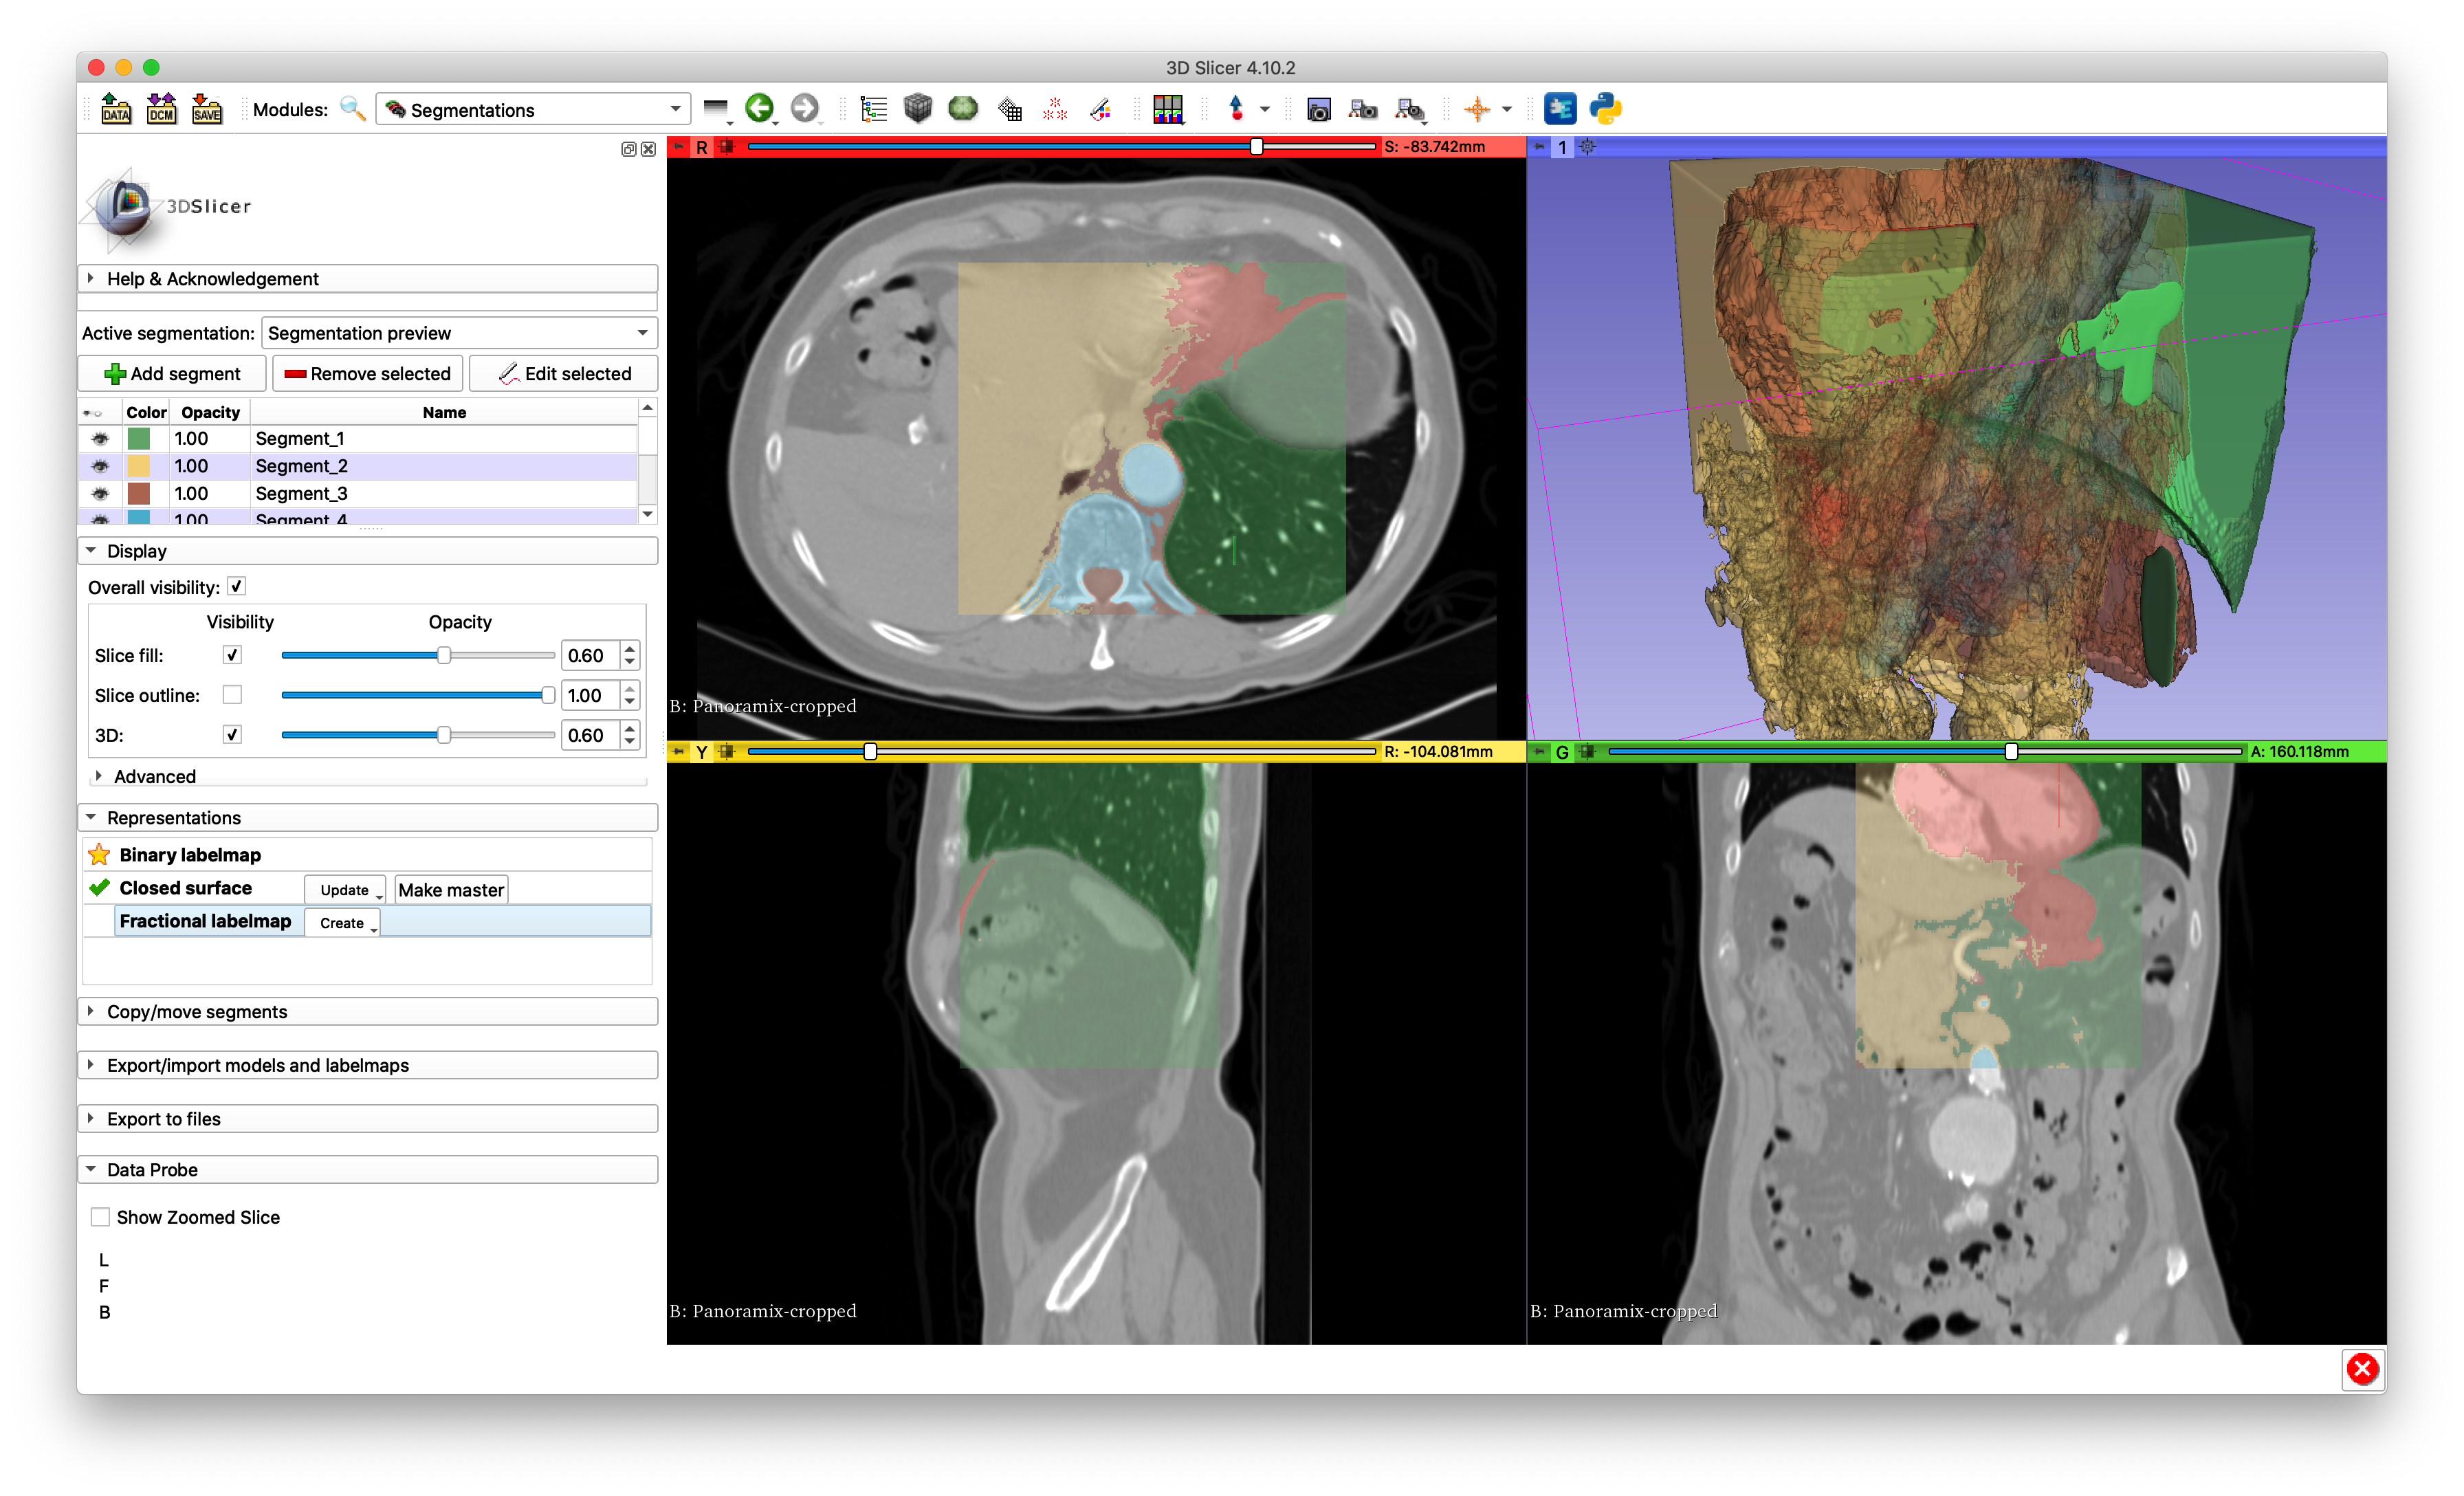This screenshot has height=1496, width=2464.
Task: Click the Segment_3 color swatch
Action: (x=139, y=493)
